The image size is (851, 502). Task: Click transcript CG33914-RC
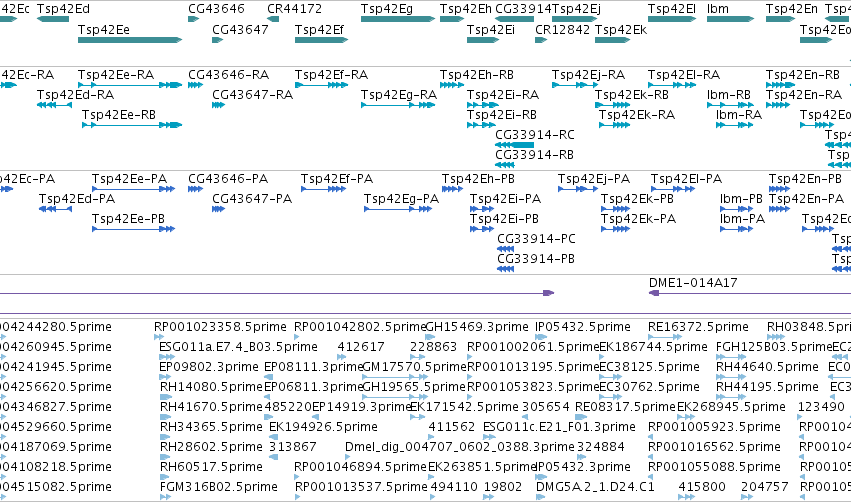pyautogui.click(x=535, y=135)
